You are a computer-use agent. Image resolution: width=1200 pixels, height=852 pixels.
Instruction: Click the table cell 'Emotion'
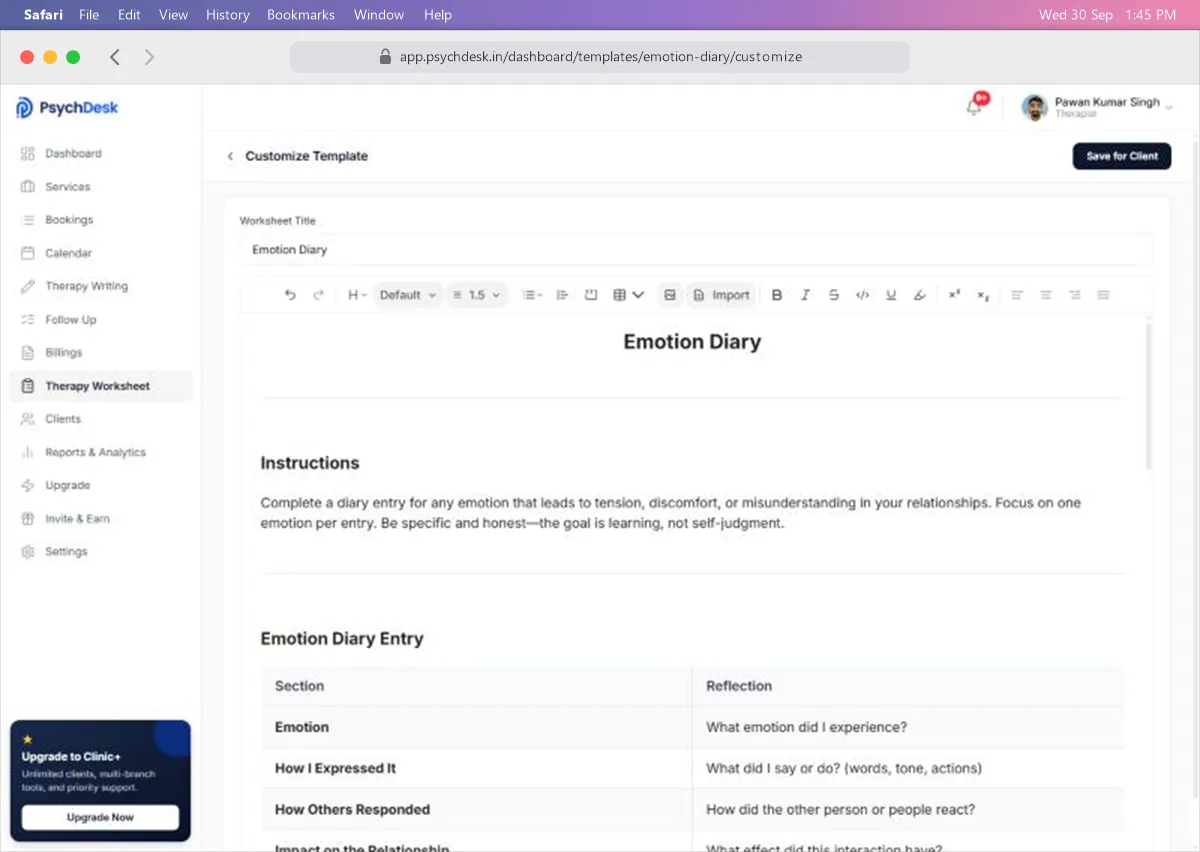point(477,727)
